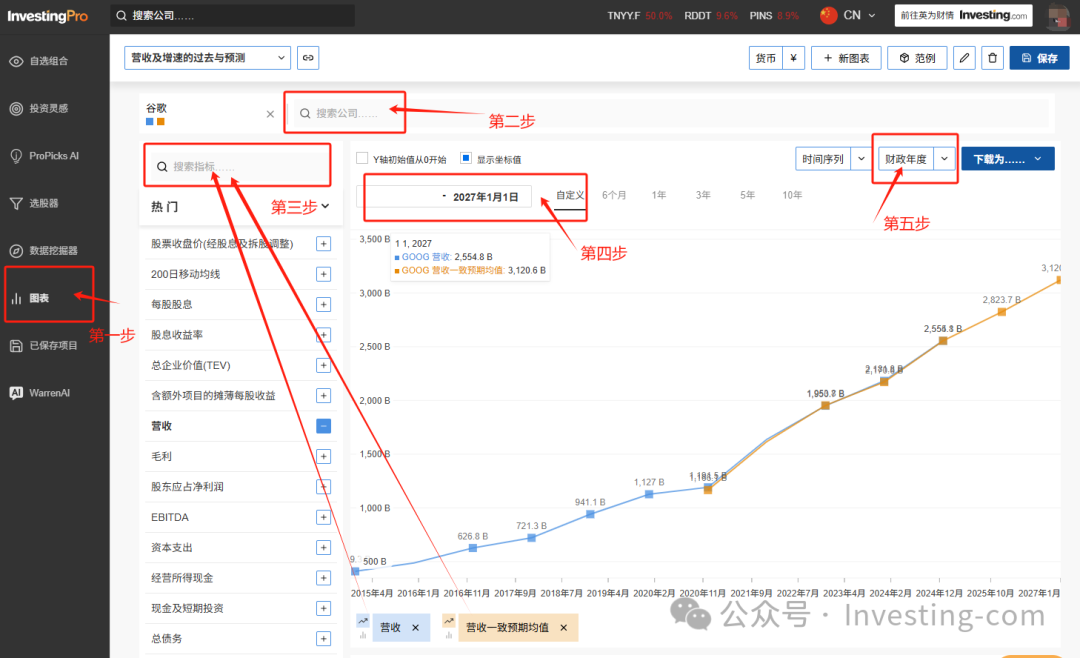Create a new chart with 新图表
The width and height of the screenshot is (1080, 658).
pyautogui.click(x=846, y=58)
